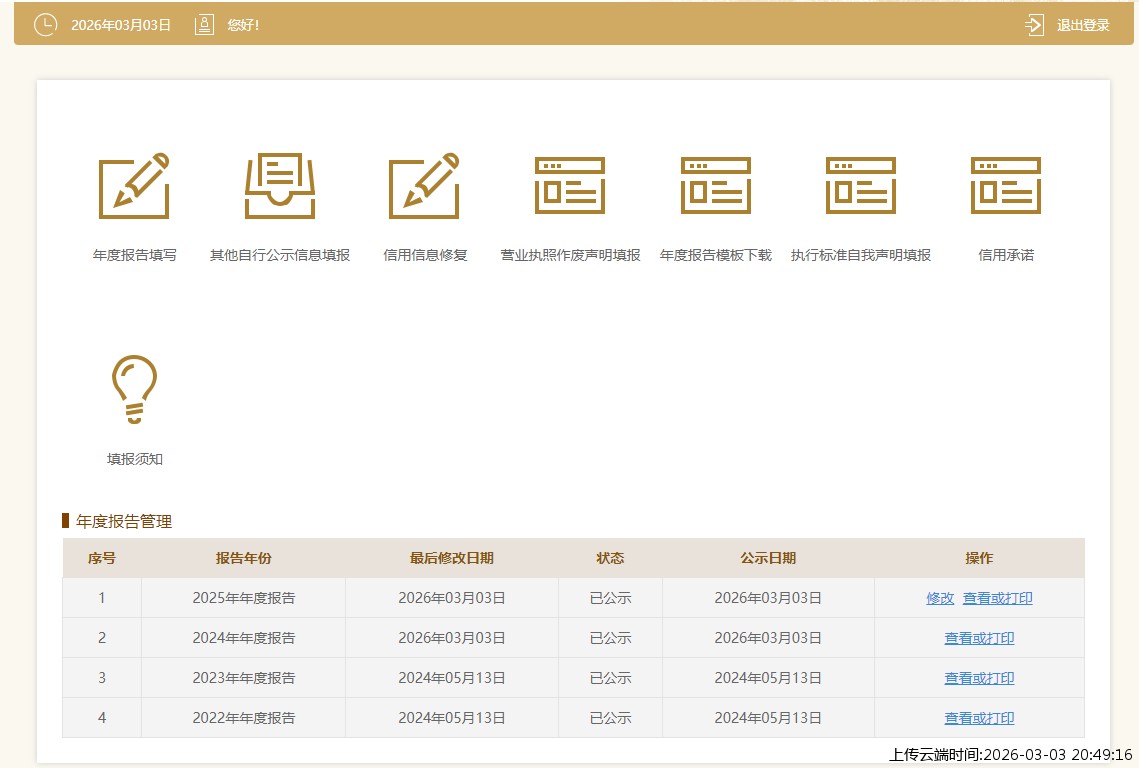Click the 退出登录 text link
Viewport: 1139px width, 768px height.
[1083, 25]
